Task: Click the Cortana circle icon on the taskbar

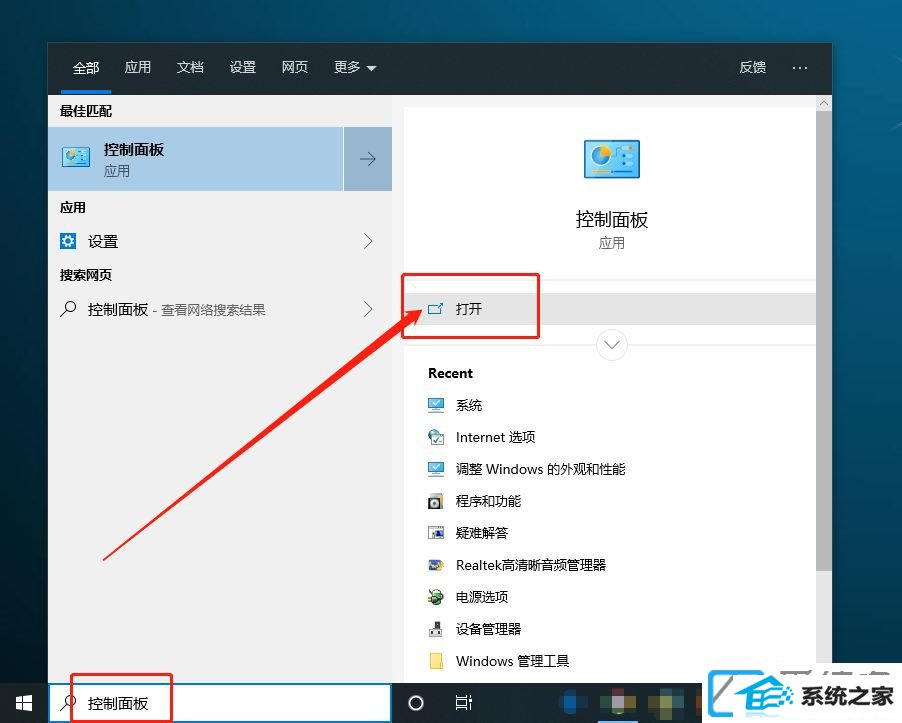Action: coord(415,703)
